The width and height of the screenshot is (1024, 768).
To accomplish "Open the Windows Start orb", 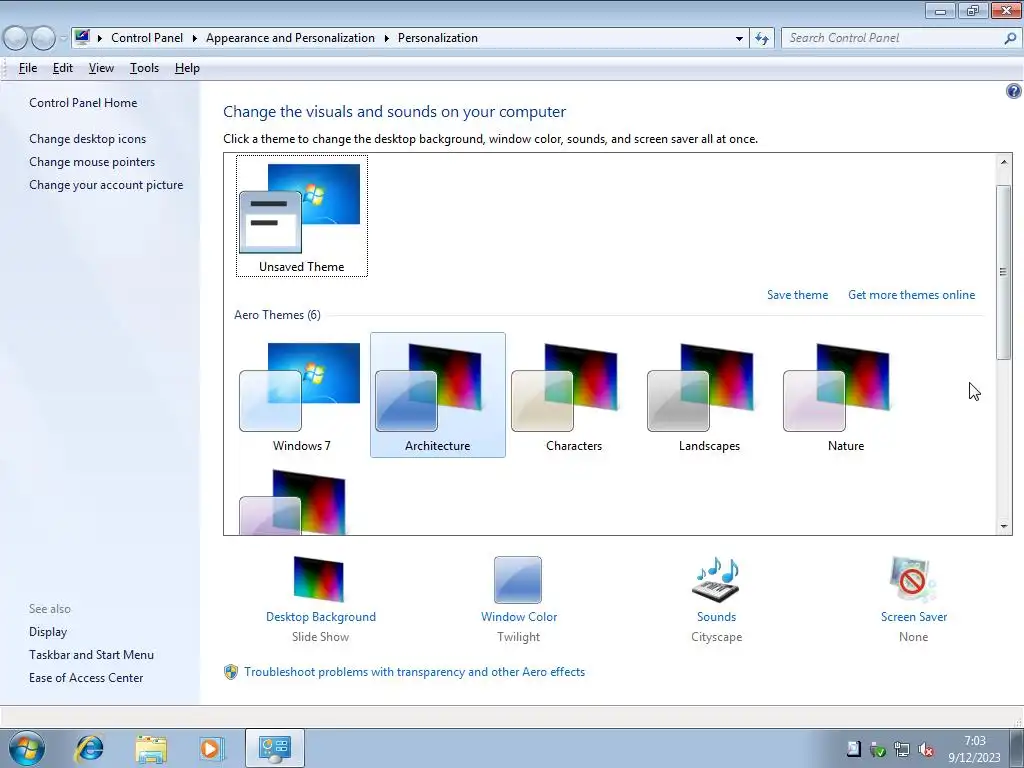I will click(27, 748).
